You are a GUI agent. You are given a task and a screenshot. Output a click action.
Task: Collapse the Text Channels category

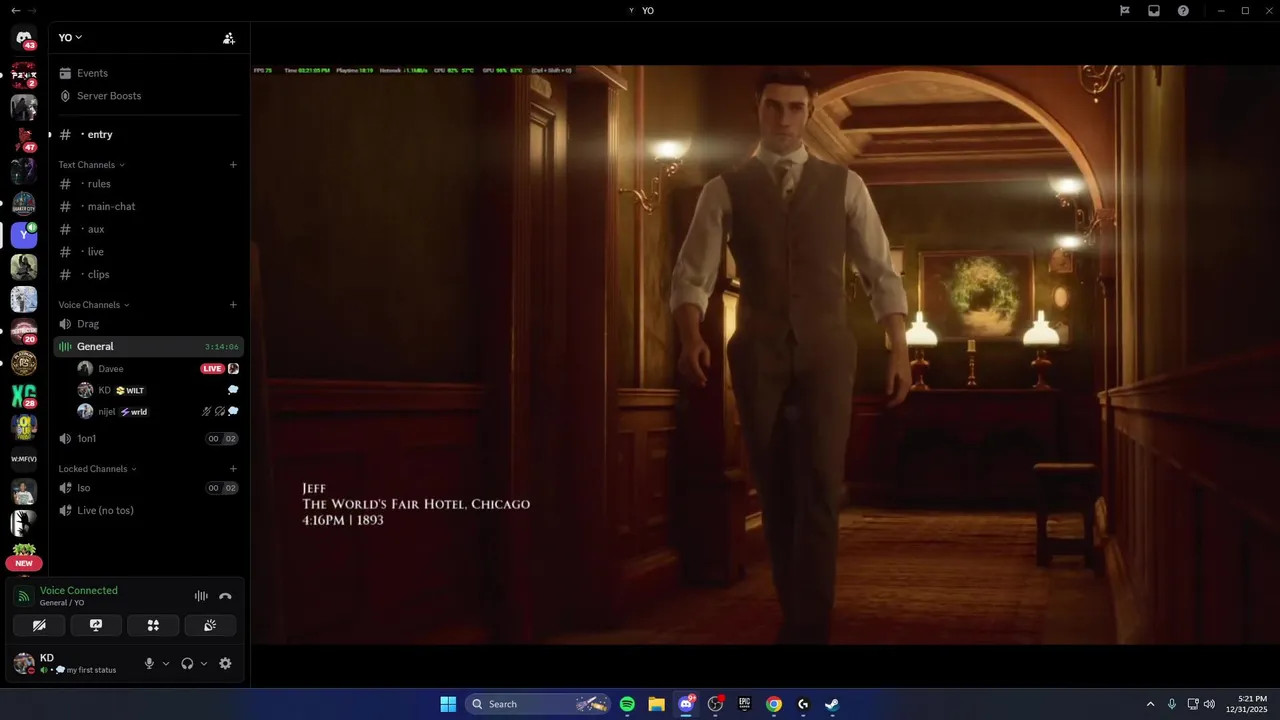(91, 165)
